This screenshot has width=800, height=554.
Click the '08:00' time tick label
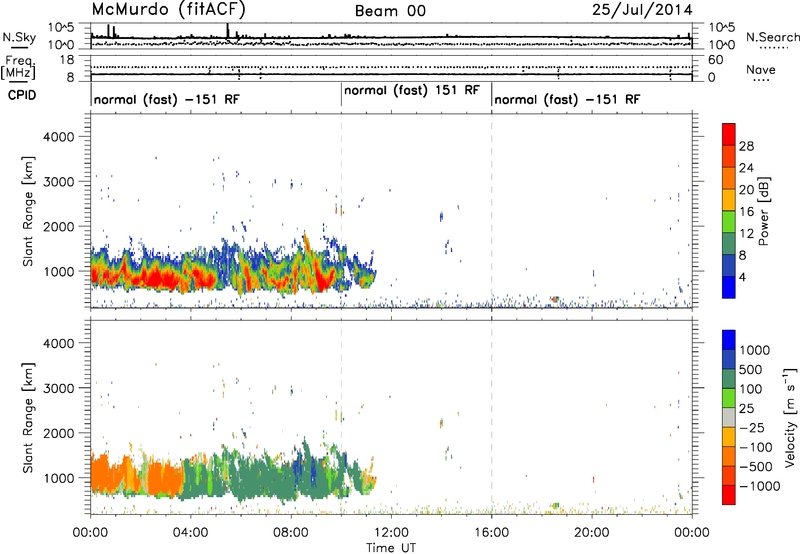pyautogui.click(x=291, y=533)
